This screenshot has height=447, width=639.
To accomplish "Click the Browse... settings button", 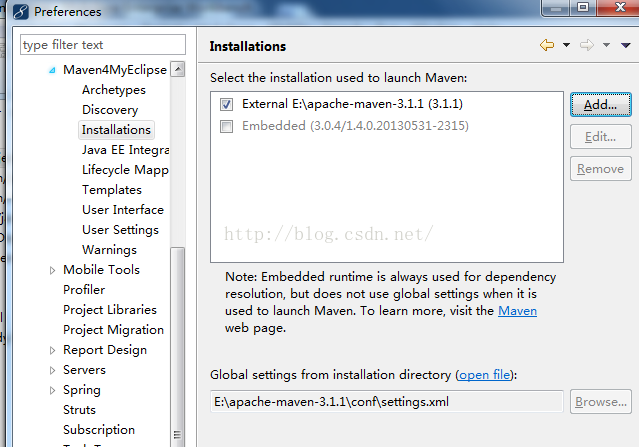I will 601,402.
